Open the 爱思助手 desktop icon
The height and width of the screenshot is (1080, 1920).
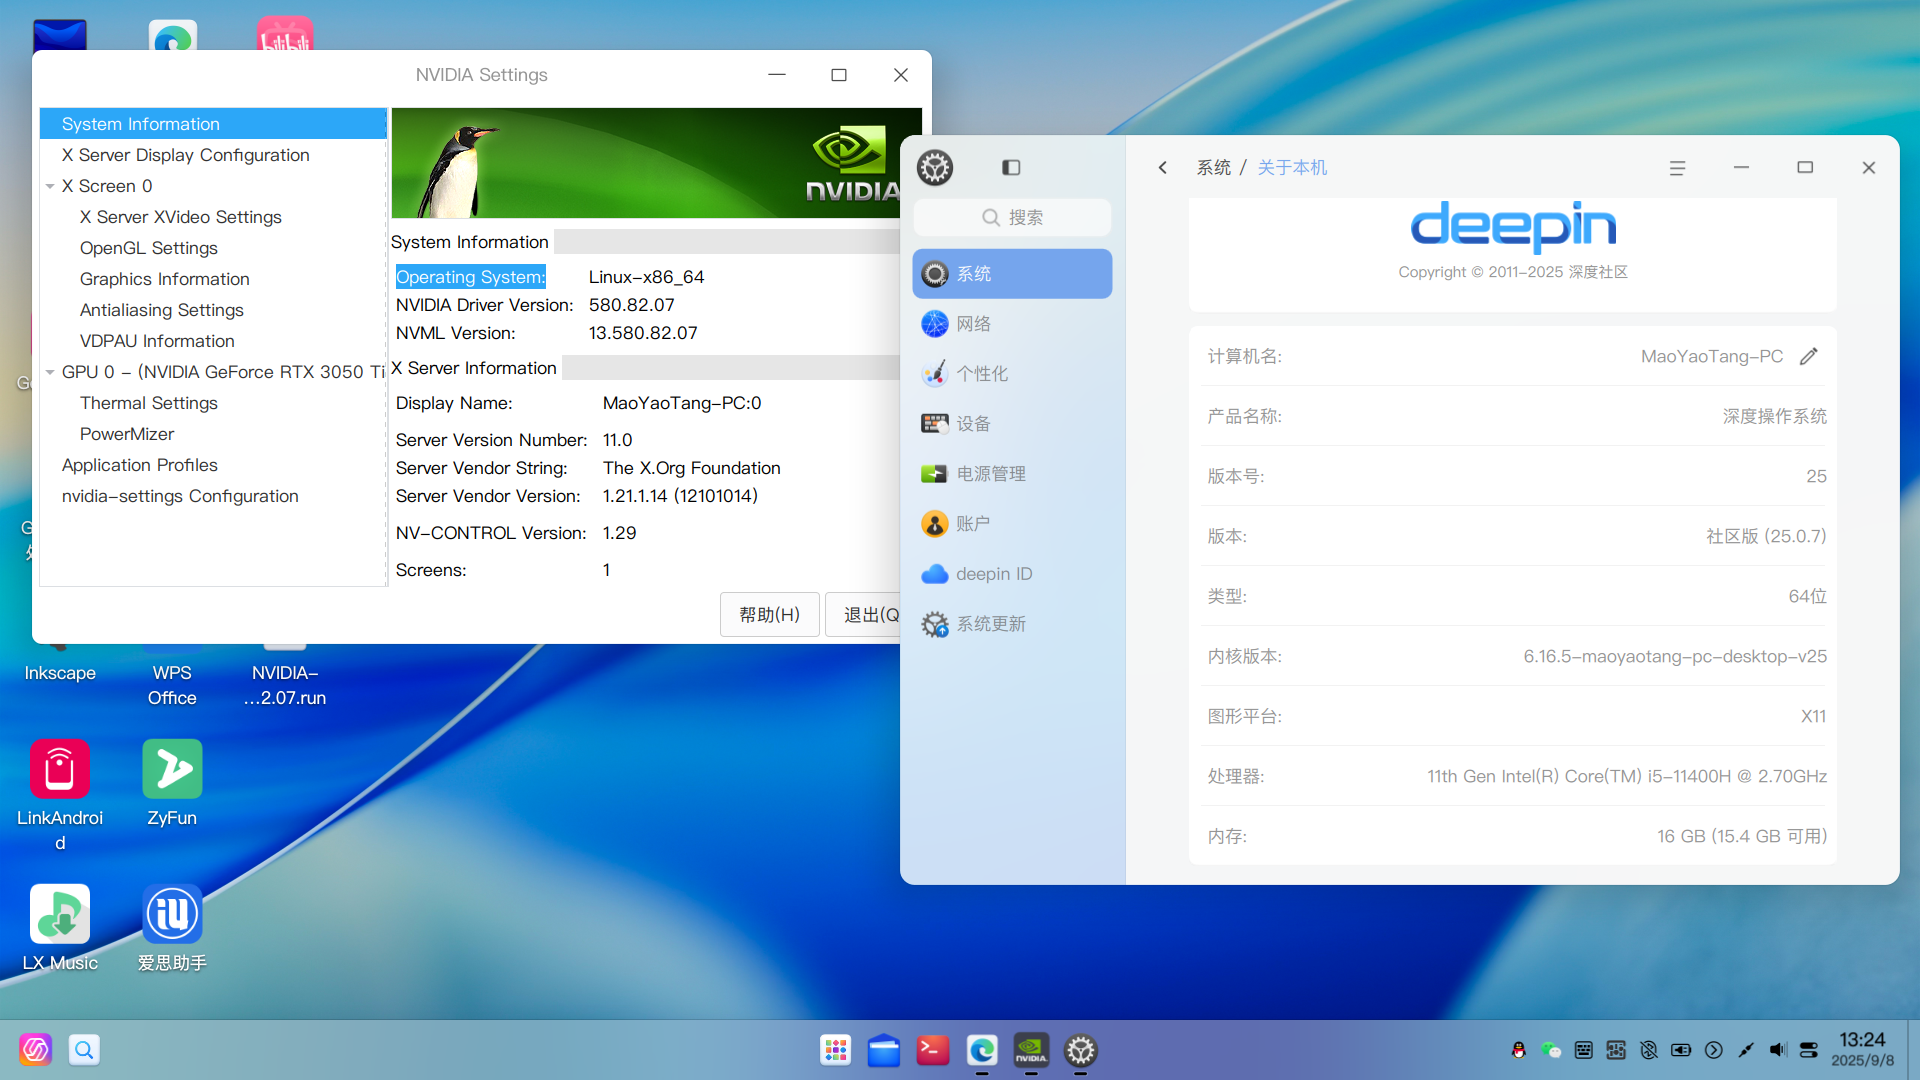click(172, 928)
